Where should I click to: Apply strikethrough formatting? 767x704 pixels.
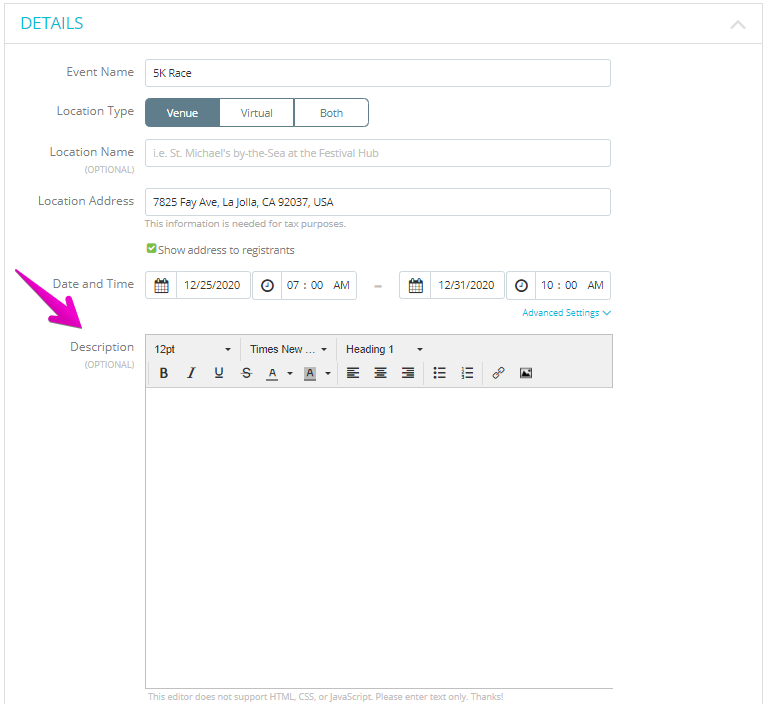(247, 373)
